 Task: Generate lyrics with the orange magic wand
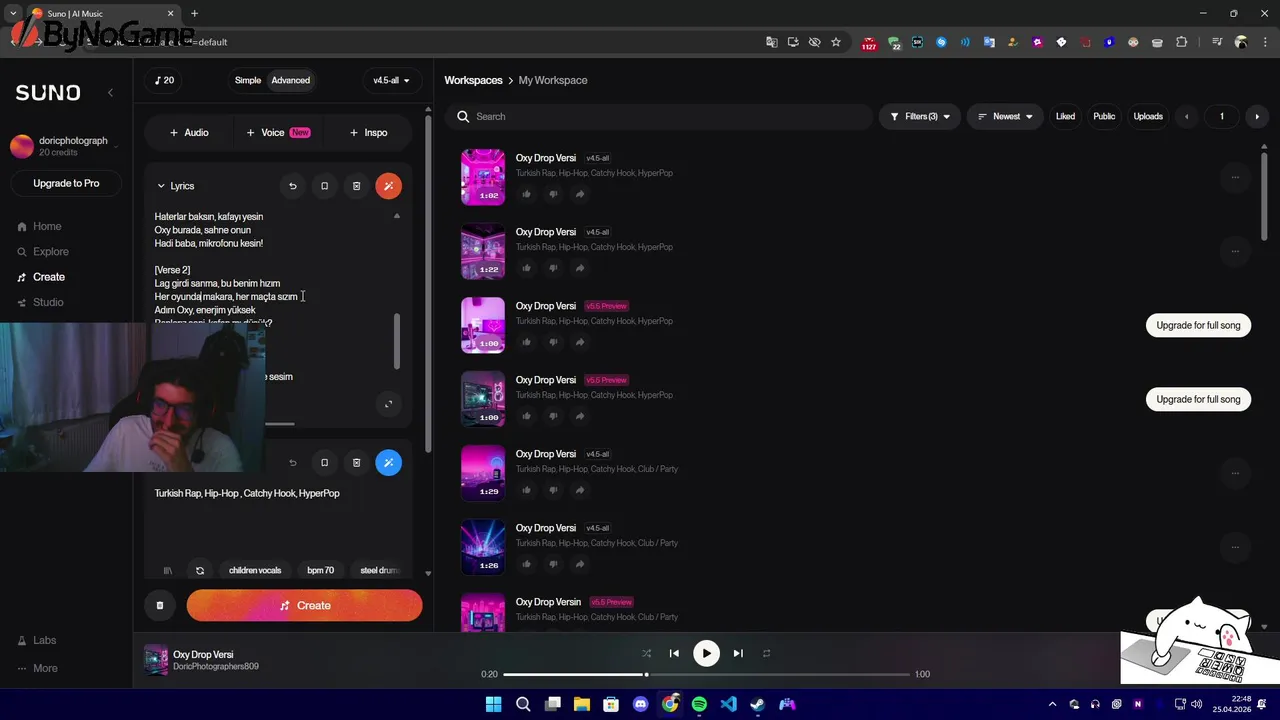coord(388,186)
